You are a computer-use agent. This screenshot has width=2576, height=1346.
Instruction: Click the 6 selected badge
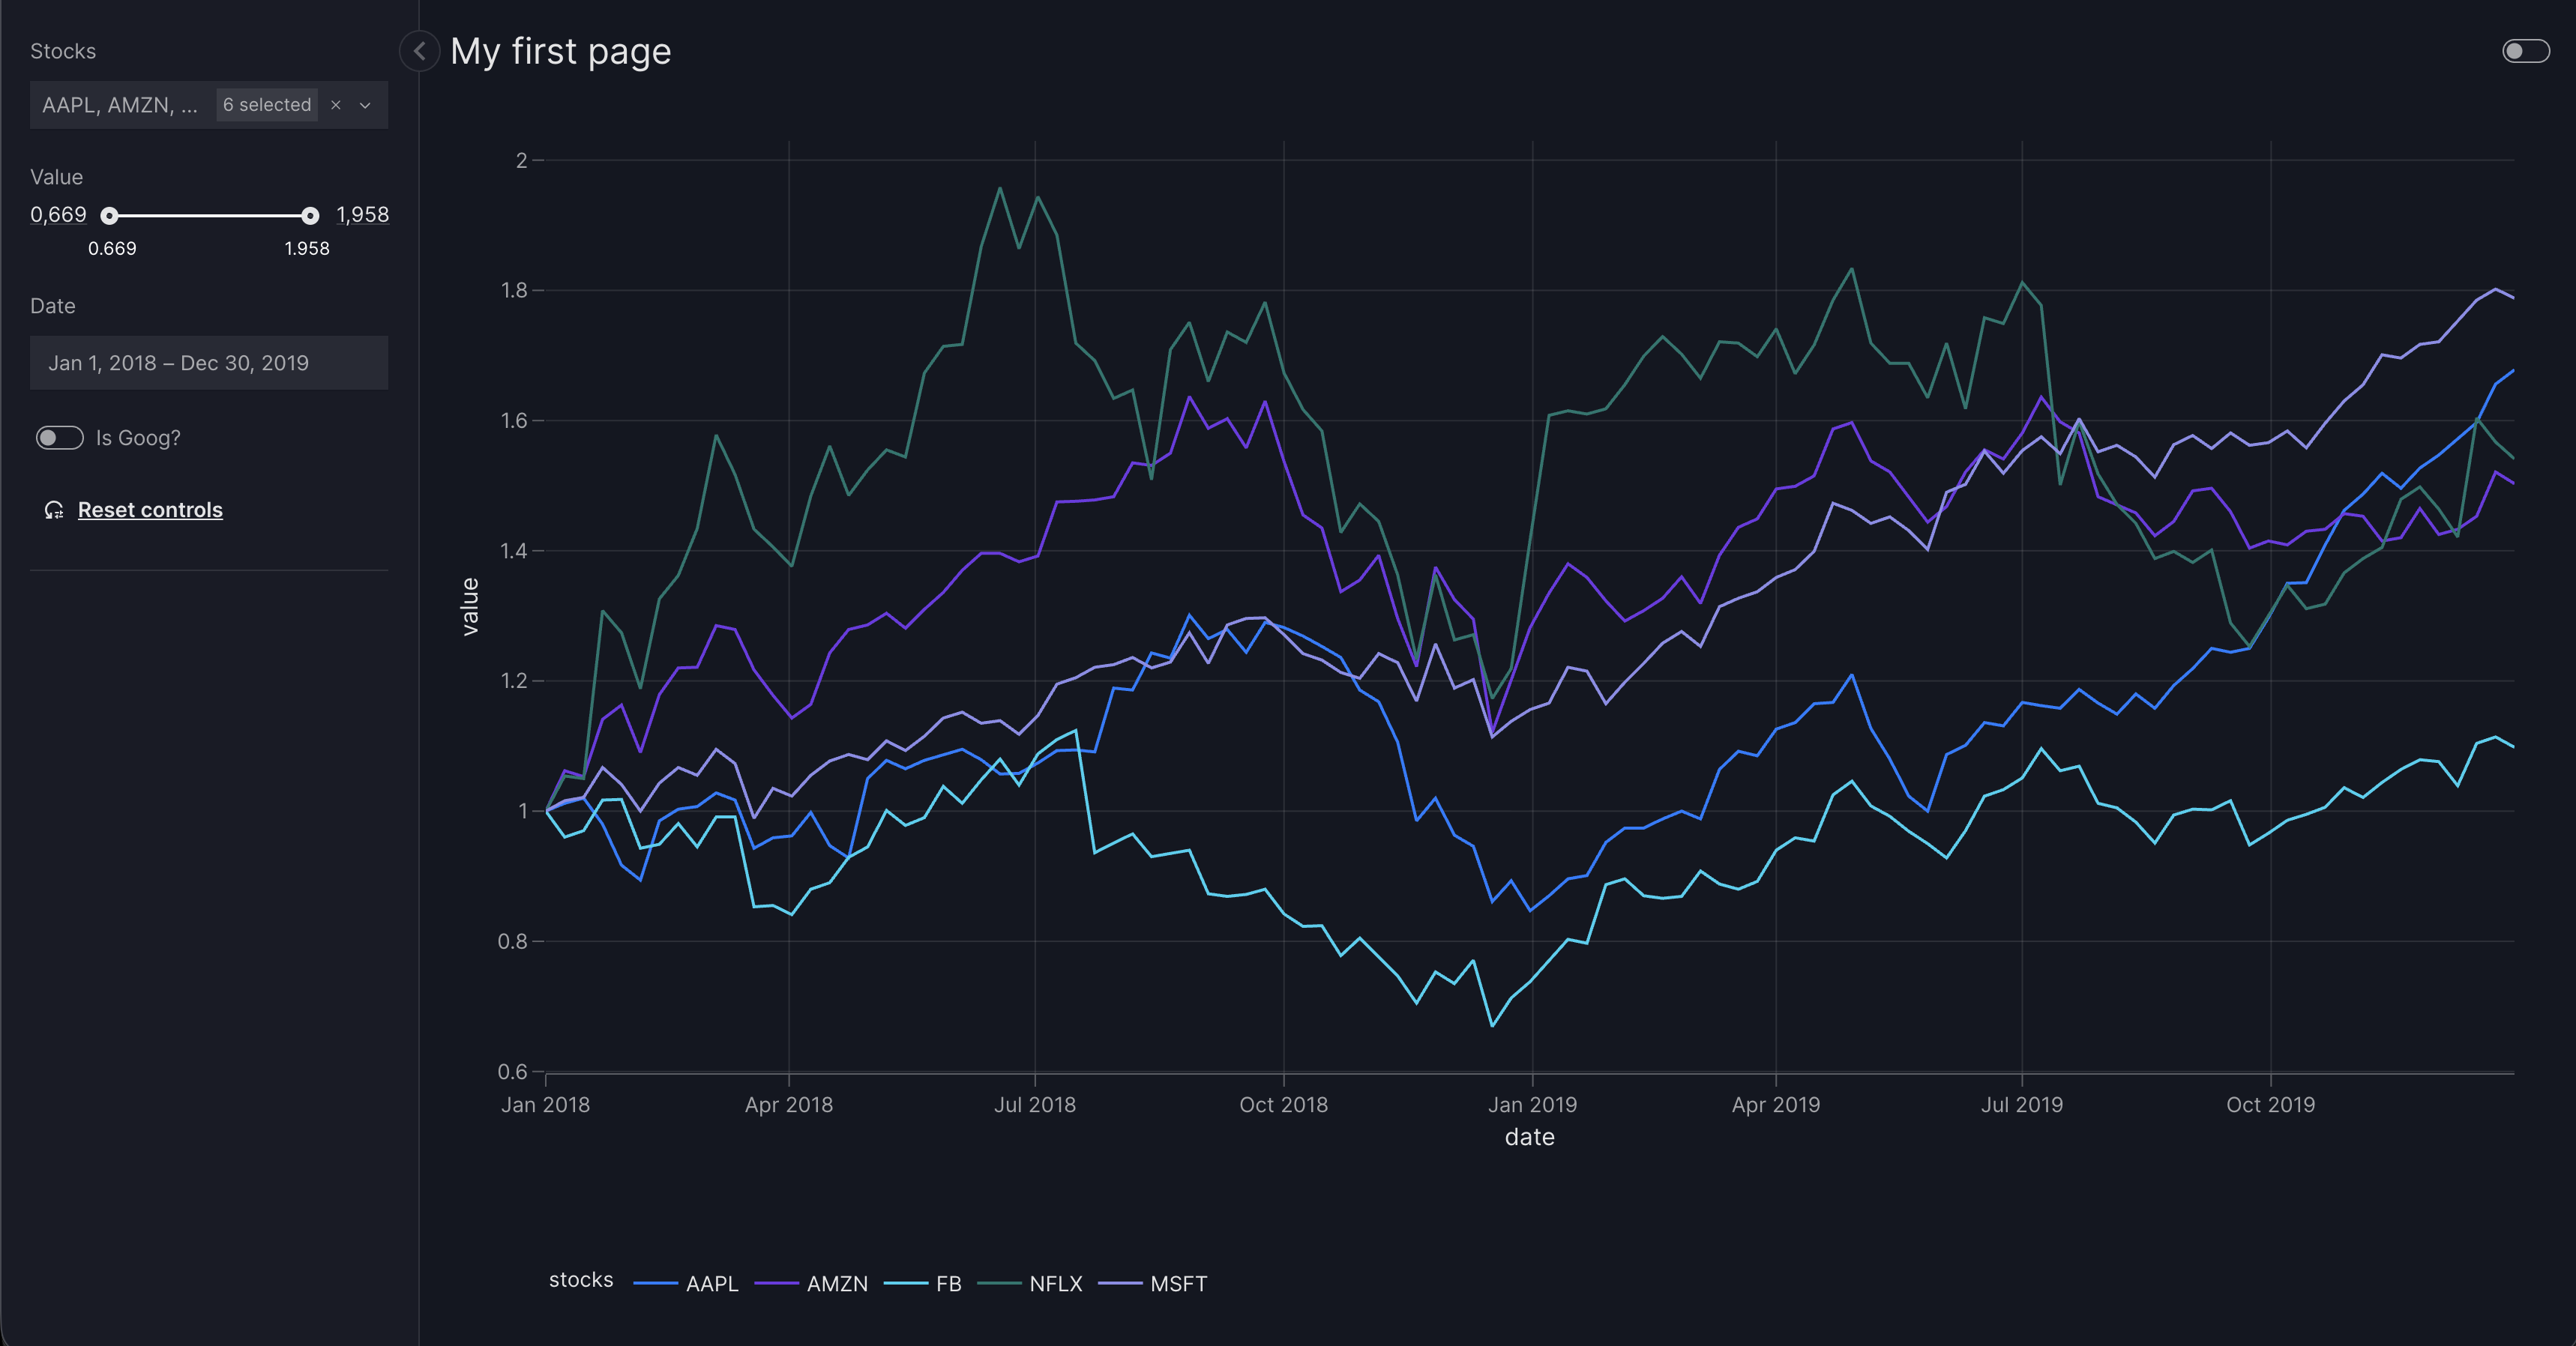pyautogui.click(x=267, y=105)
